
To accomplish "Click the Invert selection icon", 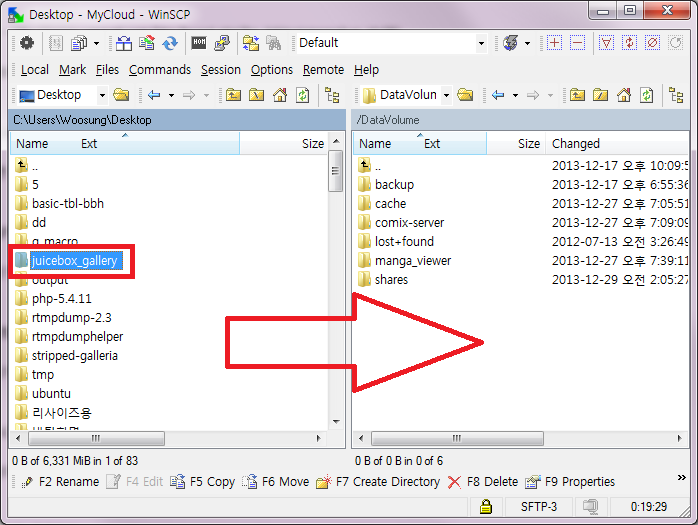I will pos(629,43).
